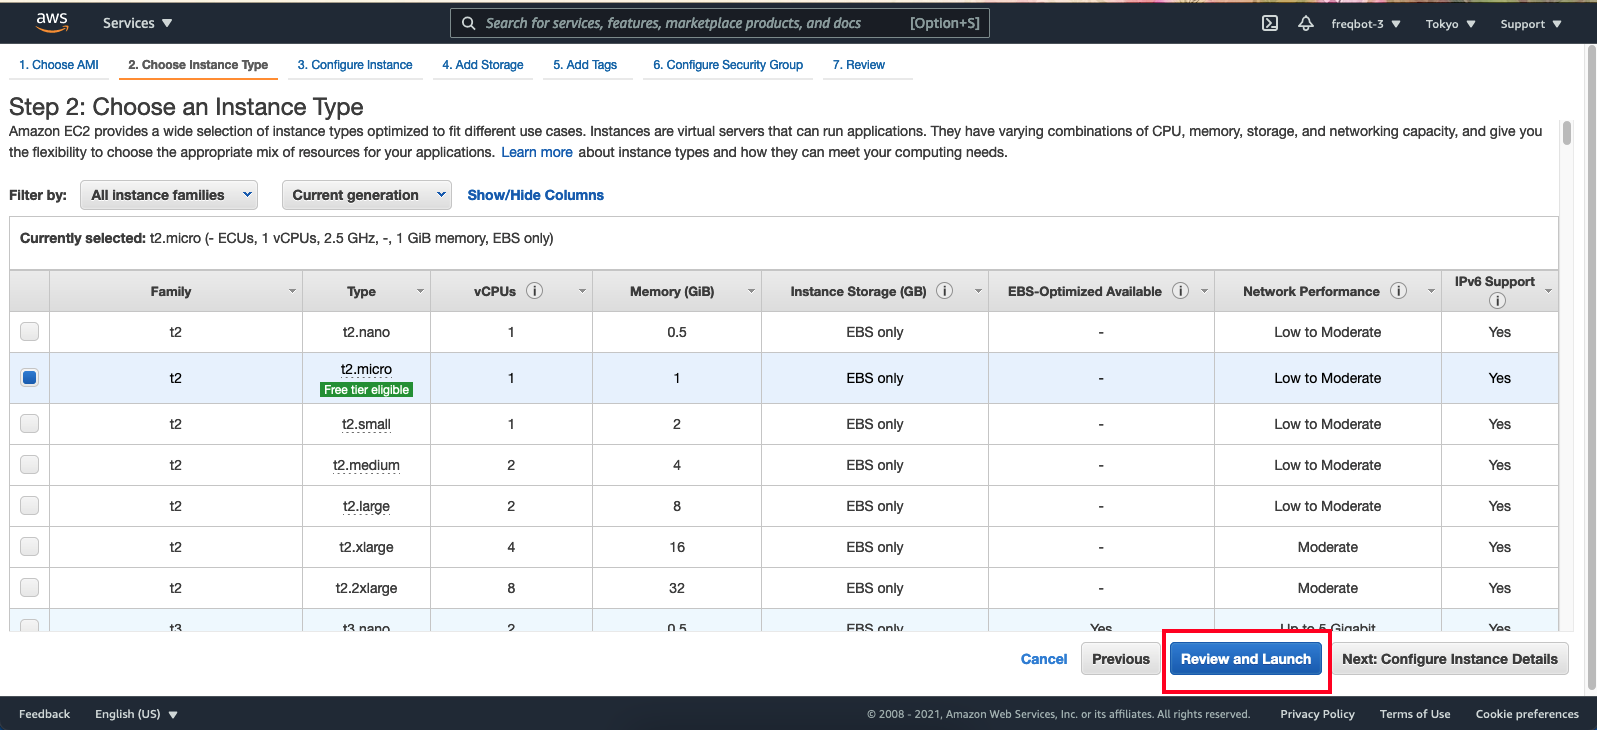This screenshot has height=730, width=1597.
Task: Open the freqbot-3 account menu
Action: coord(1365,24)
